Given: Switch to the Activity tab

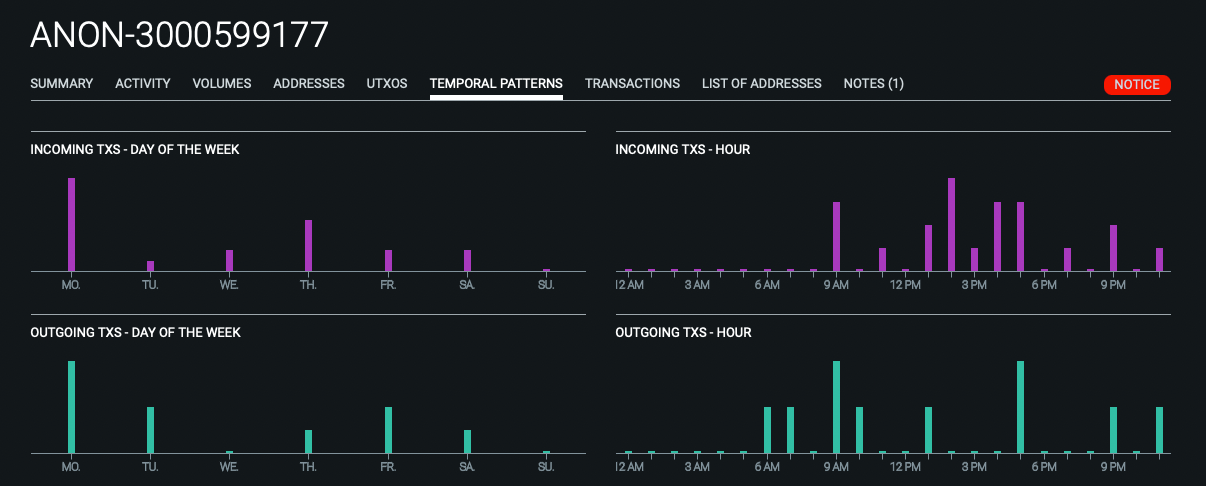Looking at the screenshot, I should [x=143, y=84].
